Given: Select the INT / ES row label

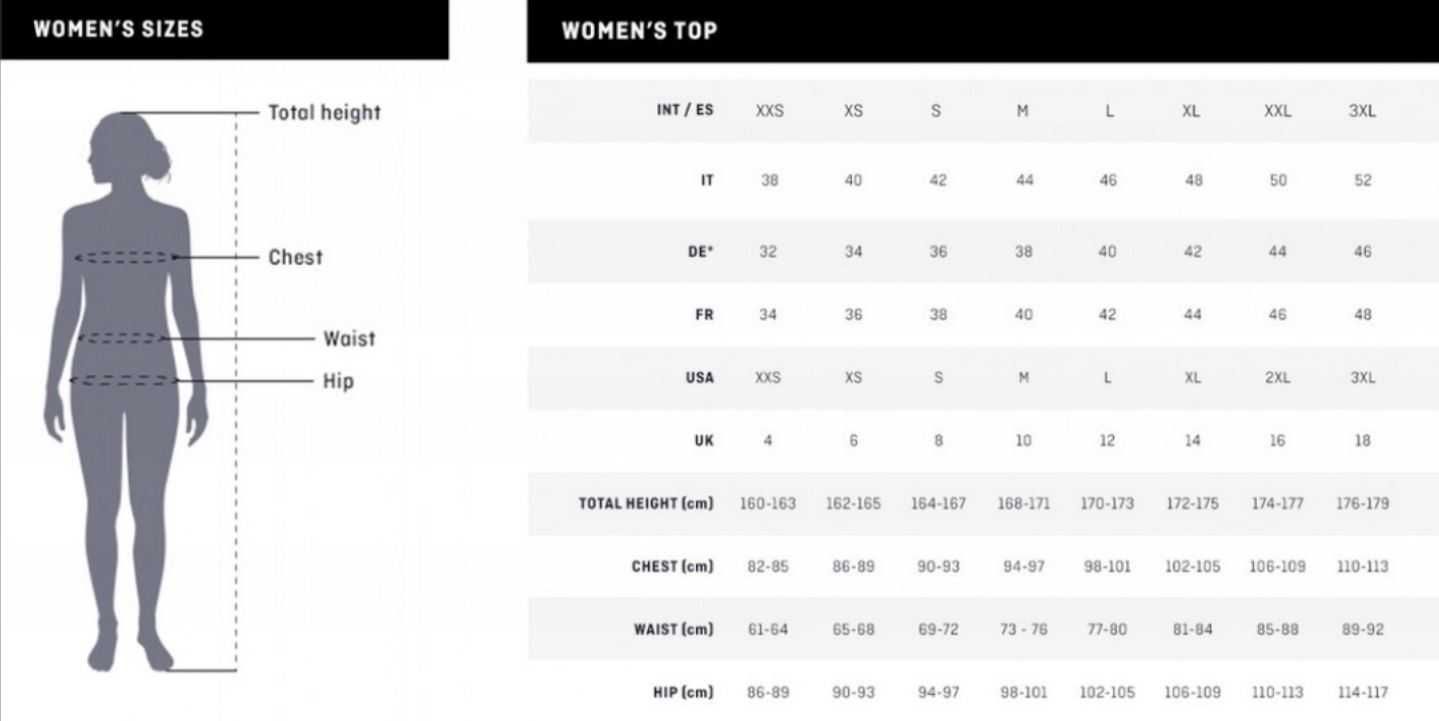Looking at the screenshot, I should point(685,110).
